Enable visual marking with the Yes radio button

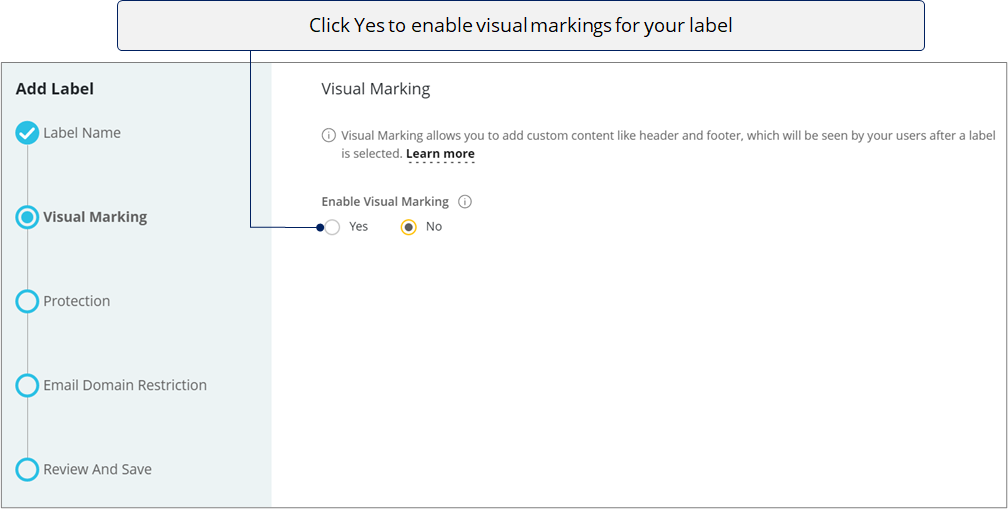point(332,228)
